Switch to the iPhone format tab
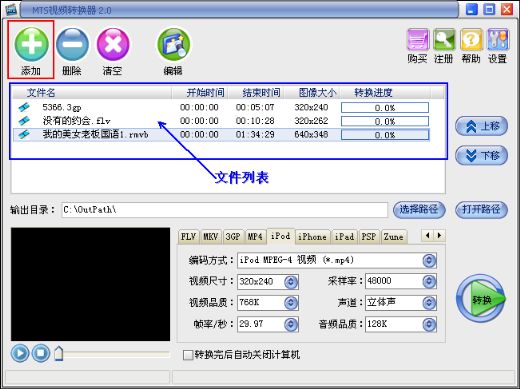 pos(312,237)
